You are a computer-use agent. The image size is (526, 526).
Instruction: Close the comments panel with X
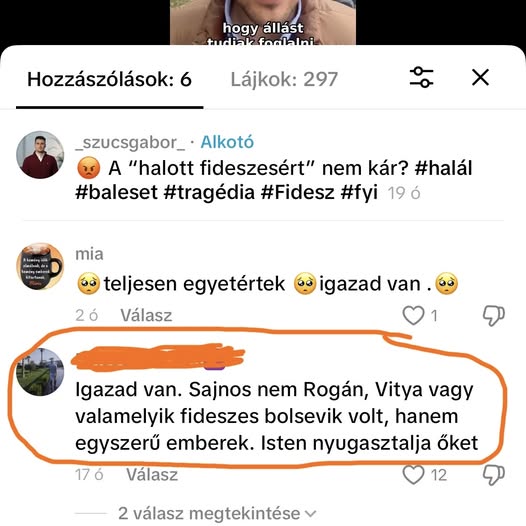(480, 77)
